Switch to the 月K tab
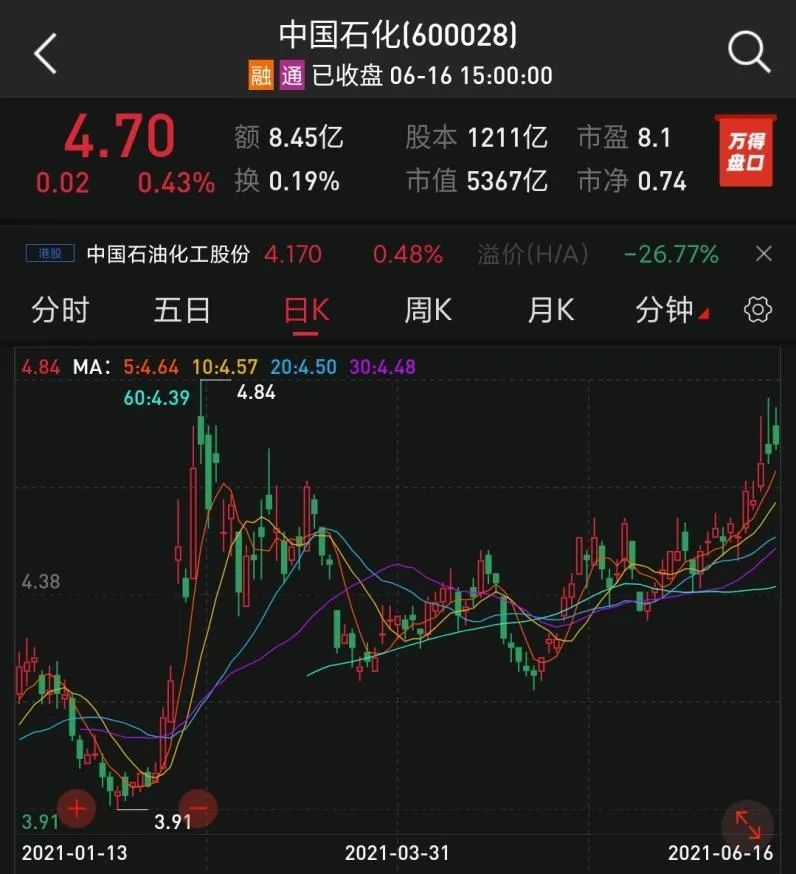The image size is (796, 874). [x=551, y=310]
